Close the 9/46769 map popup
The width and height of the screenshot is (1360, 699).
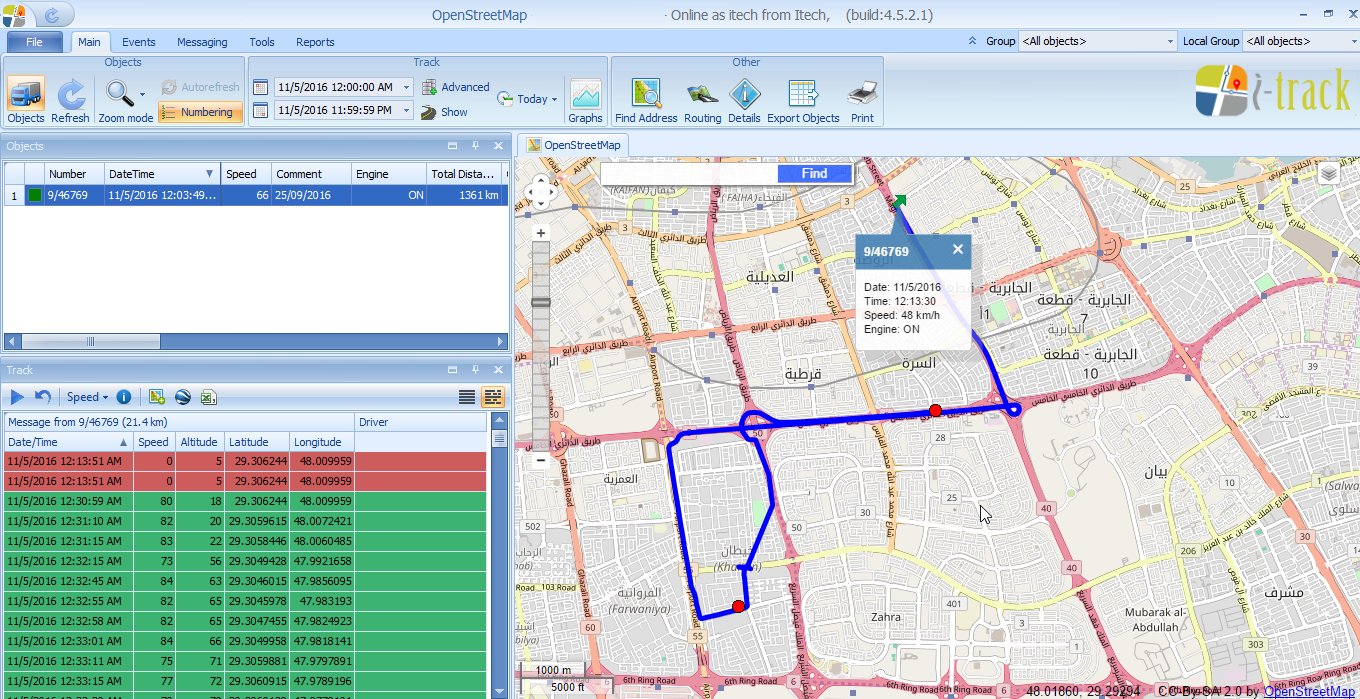[x=958, y=250]
